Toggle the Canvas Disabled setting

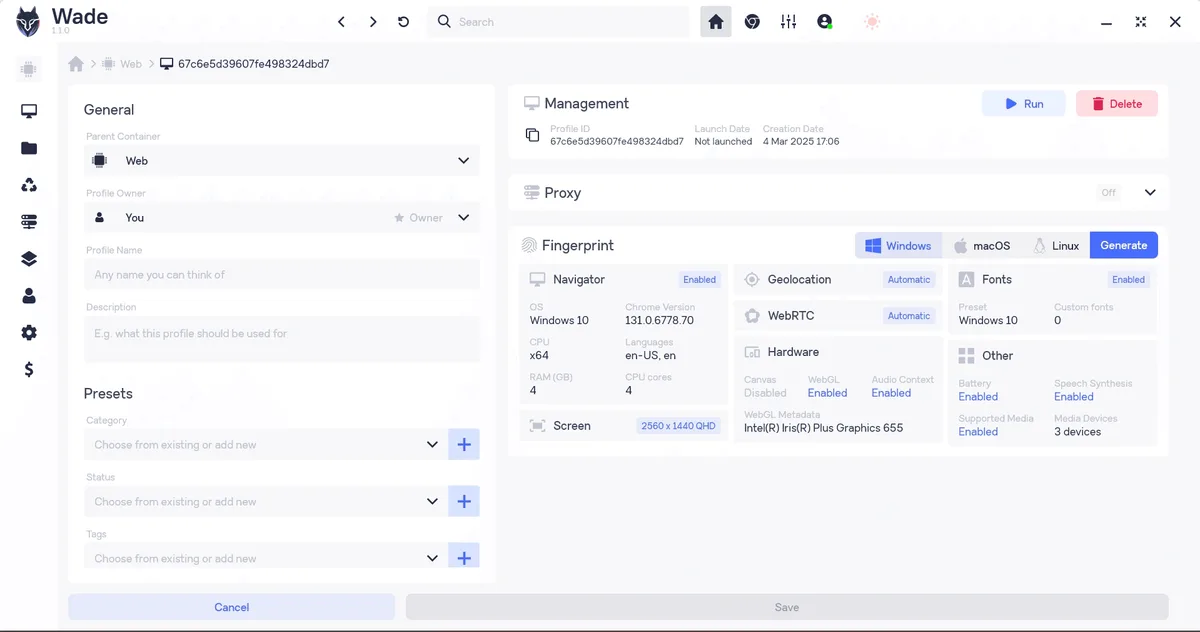[765, 393]
